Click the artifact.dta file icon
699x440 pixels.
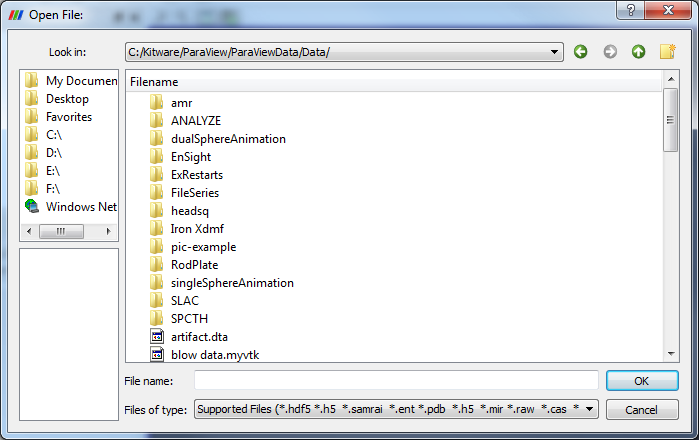[x=156, y=337]
